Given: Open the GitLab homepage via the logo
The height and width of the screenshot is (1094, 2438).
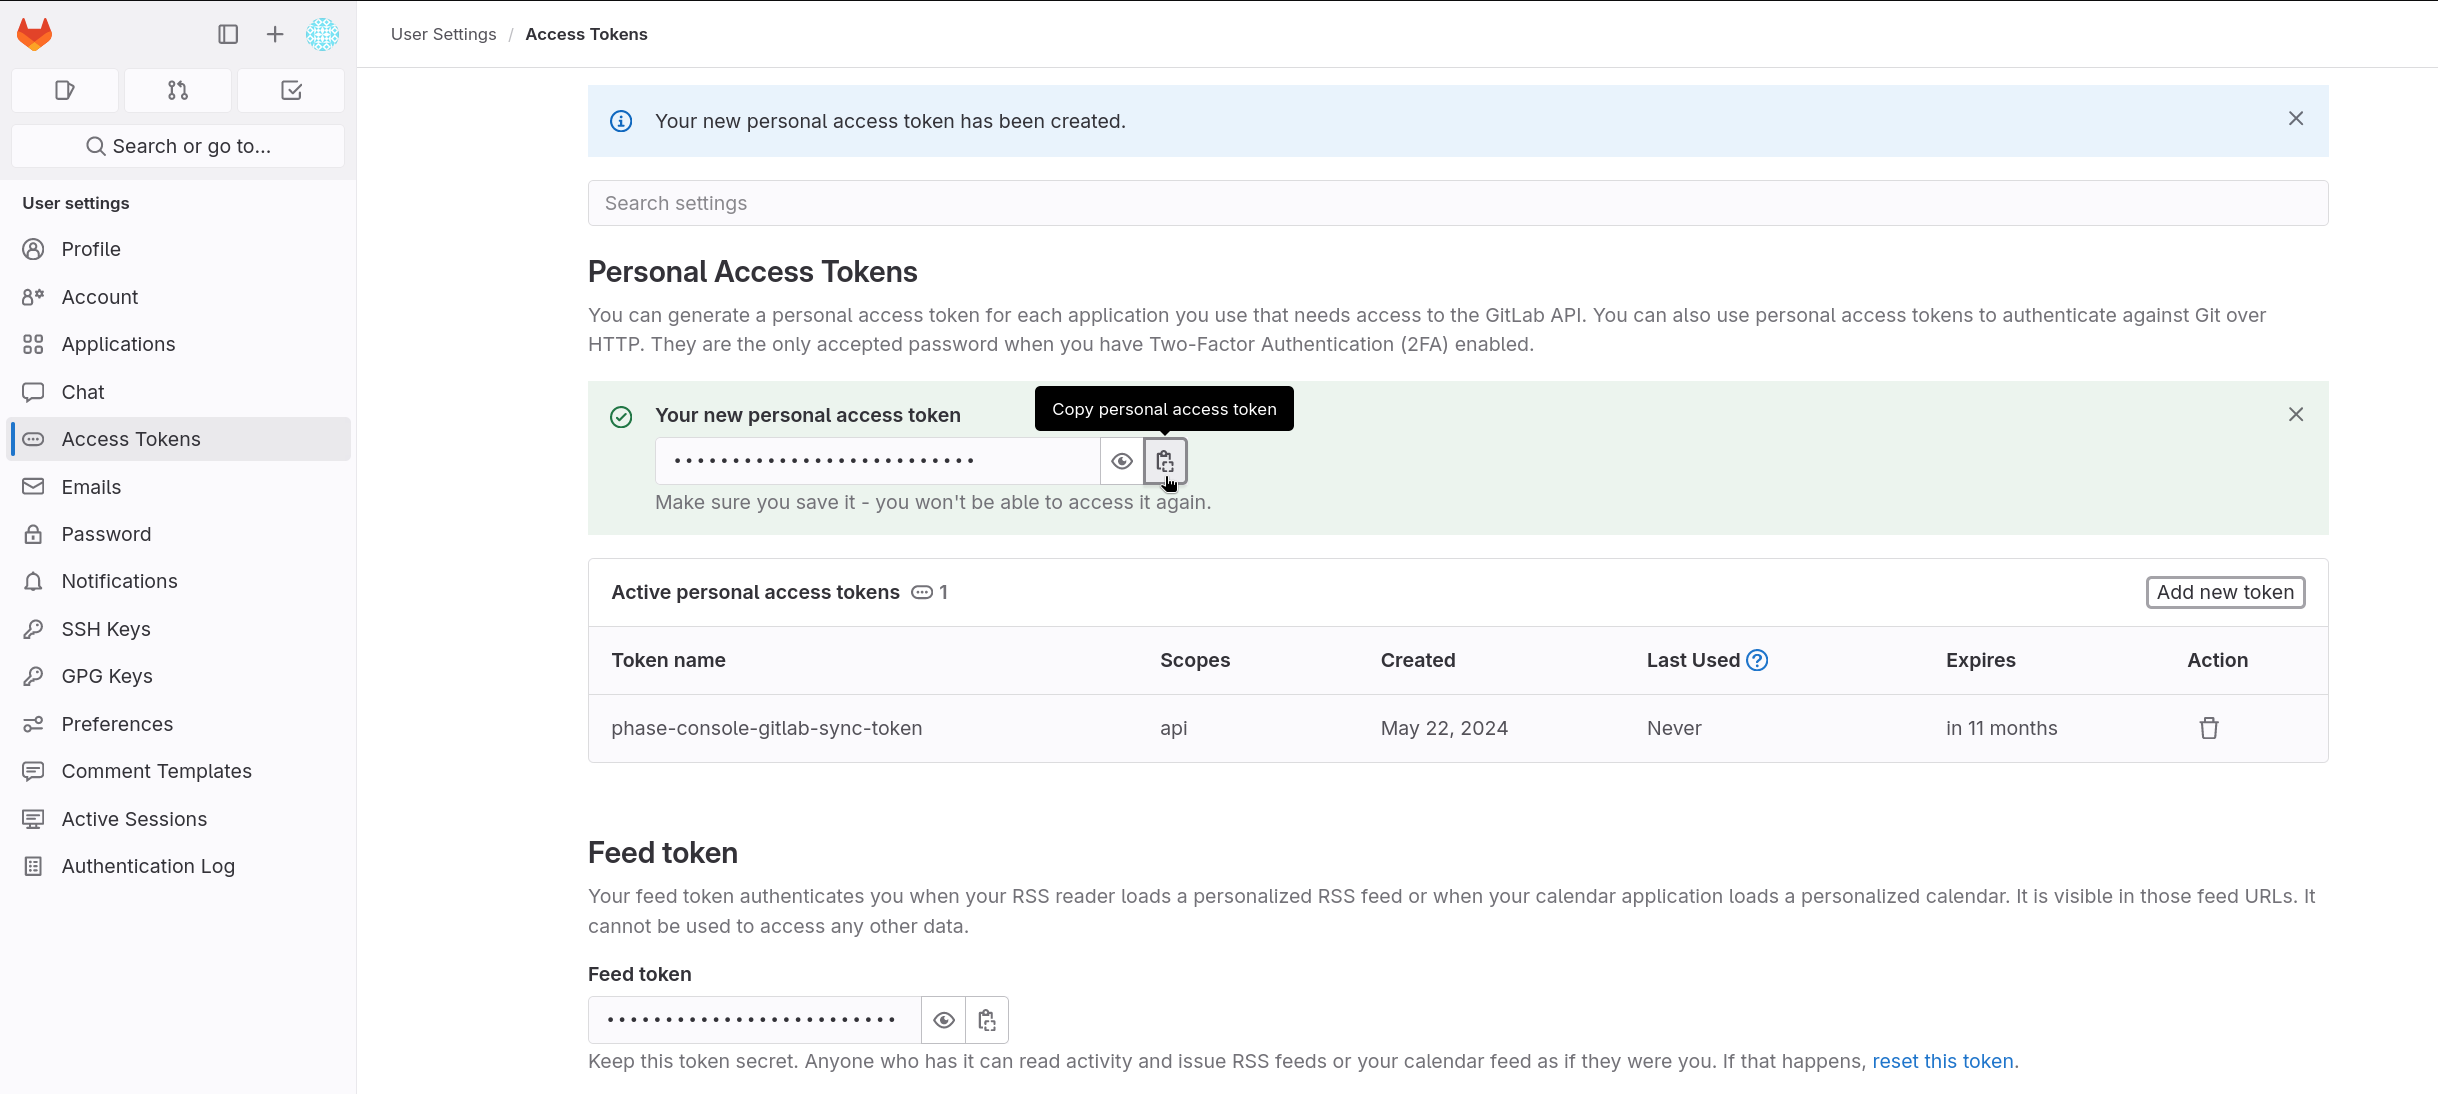Looking at the screenshot, I should pyautogui.click(x=33, y=33).
